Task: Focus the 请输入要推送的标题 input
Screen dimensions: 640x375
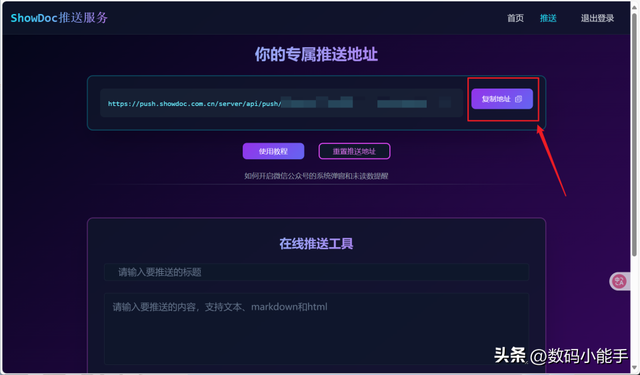Action: coord(316,272)
